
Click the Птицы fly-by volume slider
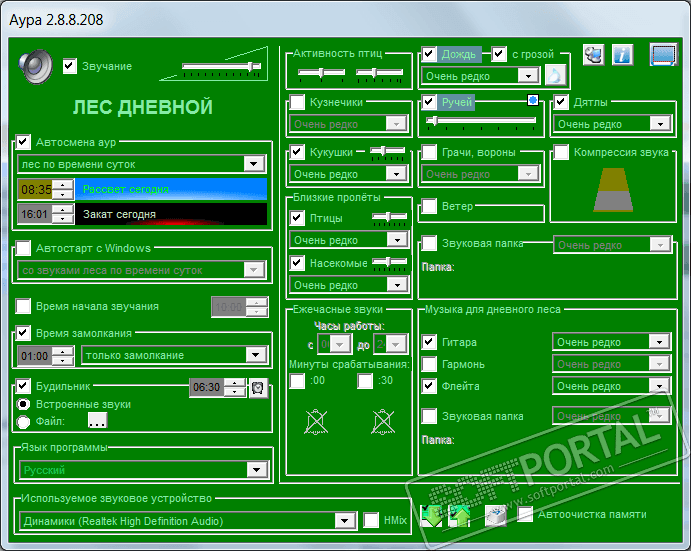[x=389, y=217]
